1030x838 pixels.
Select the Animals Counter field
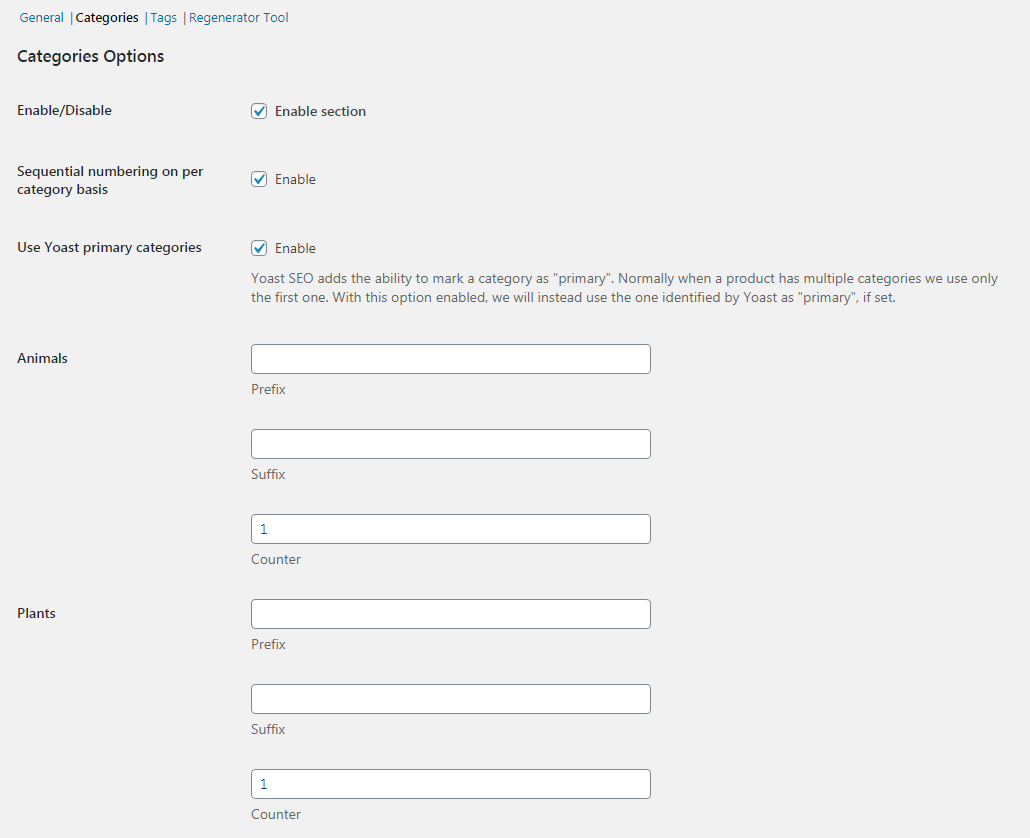pos(451,529)
